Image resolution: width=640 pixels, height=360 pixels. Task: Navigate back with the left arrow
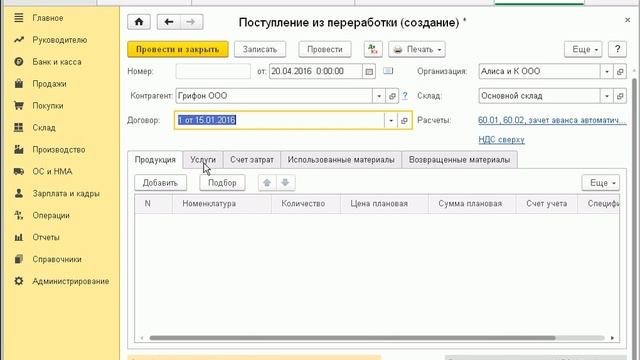pyautogui.click(x=169, y=22)
